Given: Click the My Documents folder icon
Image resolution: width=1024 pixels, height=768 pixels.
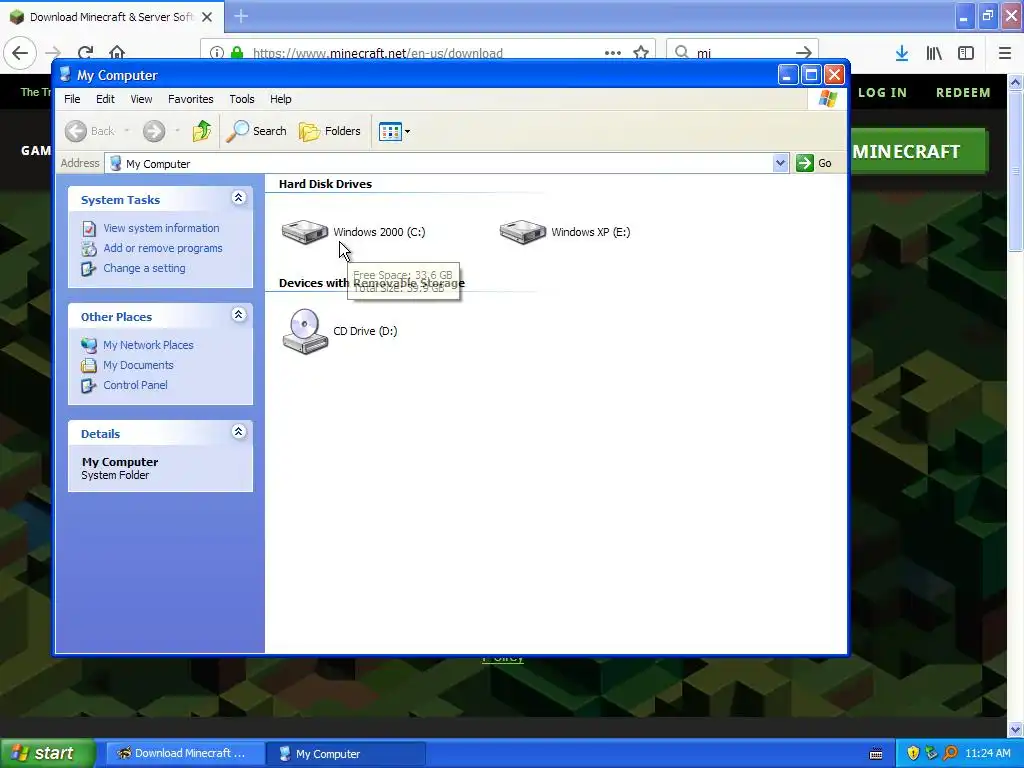Looking at the screenshot, I should (89, 365).
